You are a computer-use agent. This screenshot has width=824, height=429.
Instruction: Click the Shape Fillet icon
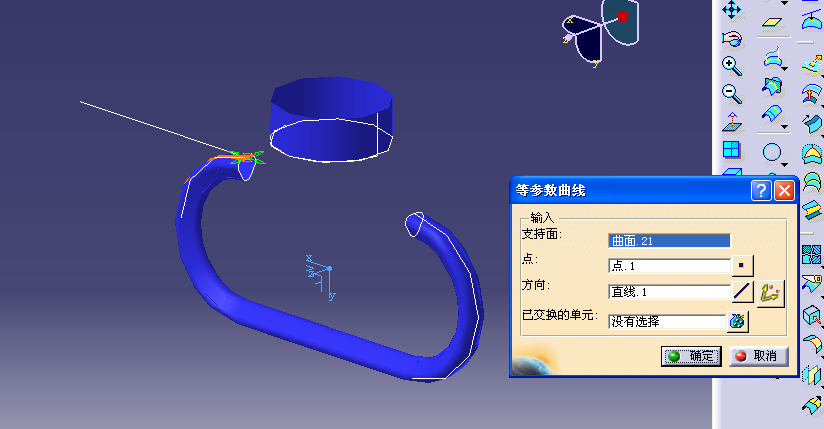coord(812,344)
